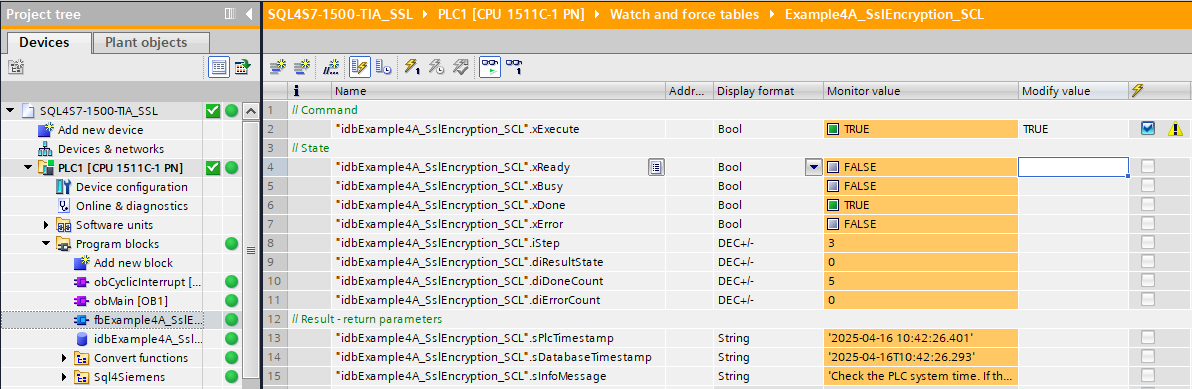Check the modify checkbox for xDone row
This screenshot has width=1192, height=389.
[1147, 205]
